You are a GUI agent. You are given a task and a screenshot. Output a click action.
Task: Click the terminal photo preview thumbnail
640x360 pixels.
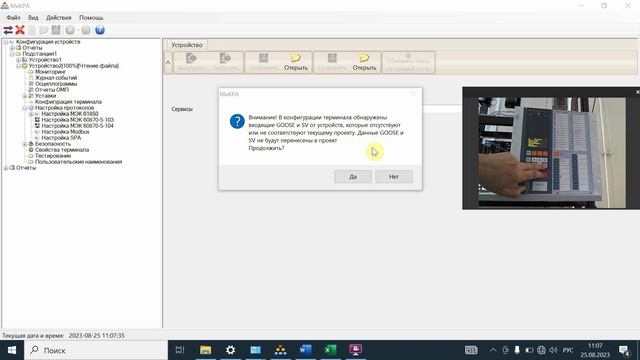pos(552,152)
